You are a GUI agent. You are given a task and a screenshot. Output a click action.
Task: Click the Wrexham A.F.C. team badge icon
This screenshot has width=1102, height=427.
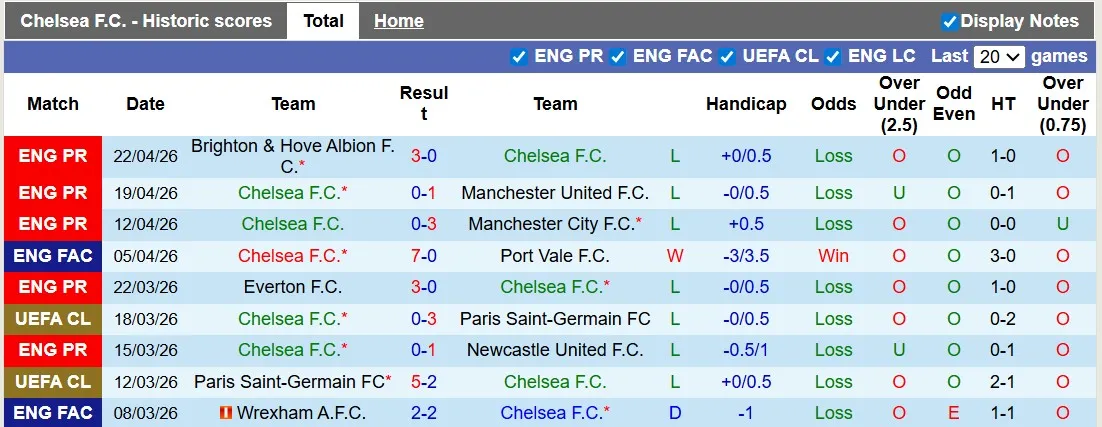coord(226,413)
